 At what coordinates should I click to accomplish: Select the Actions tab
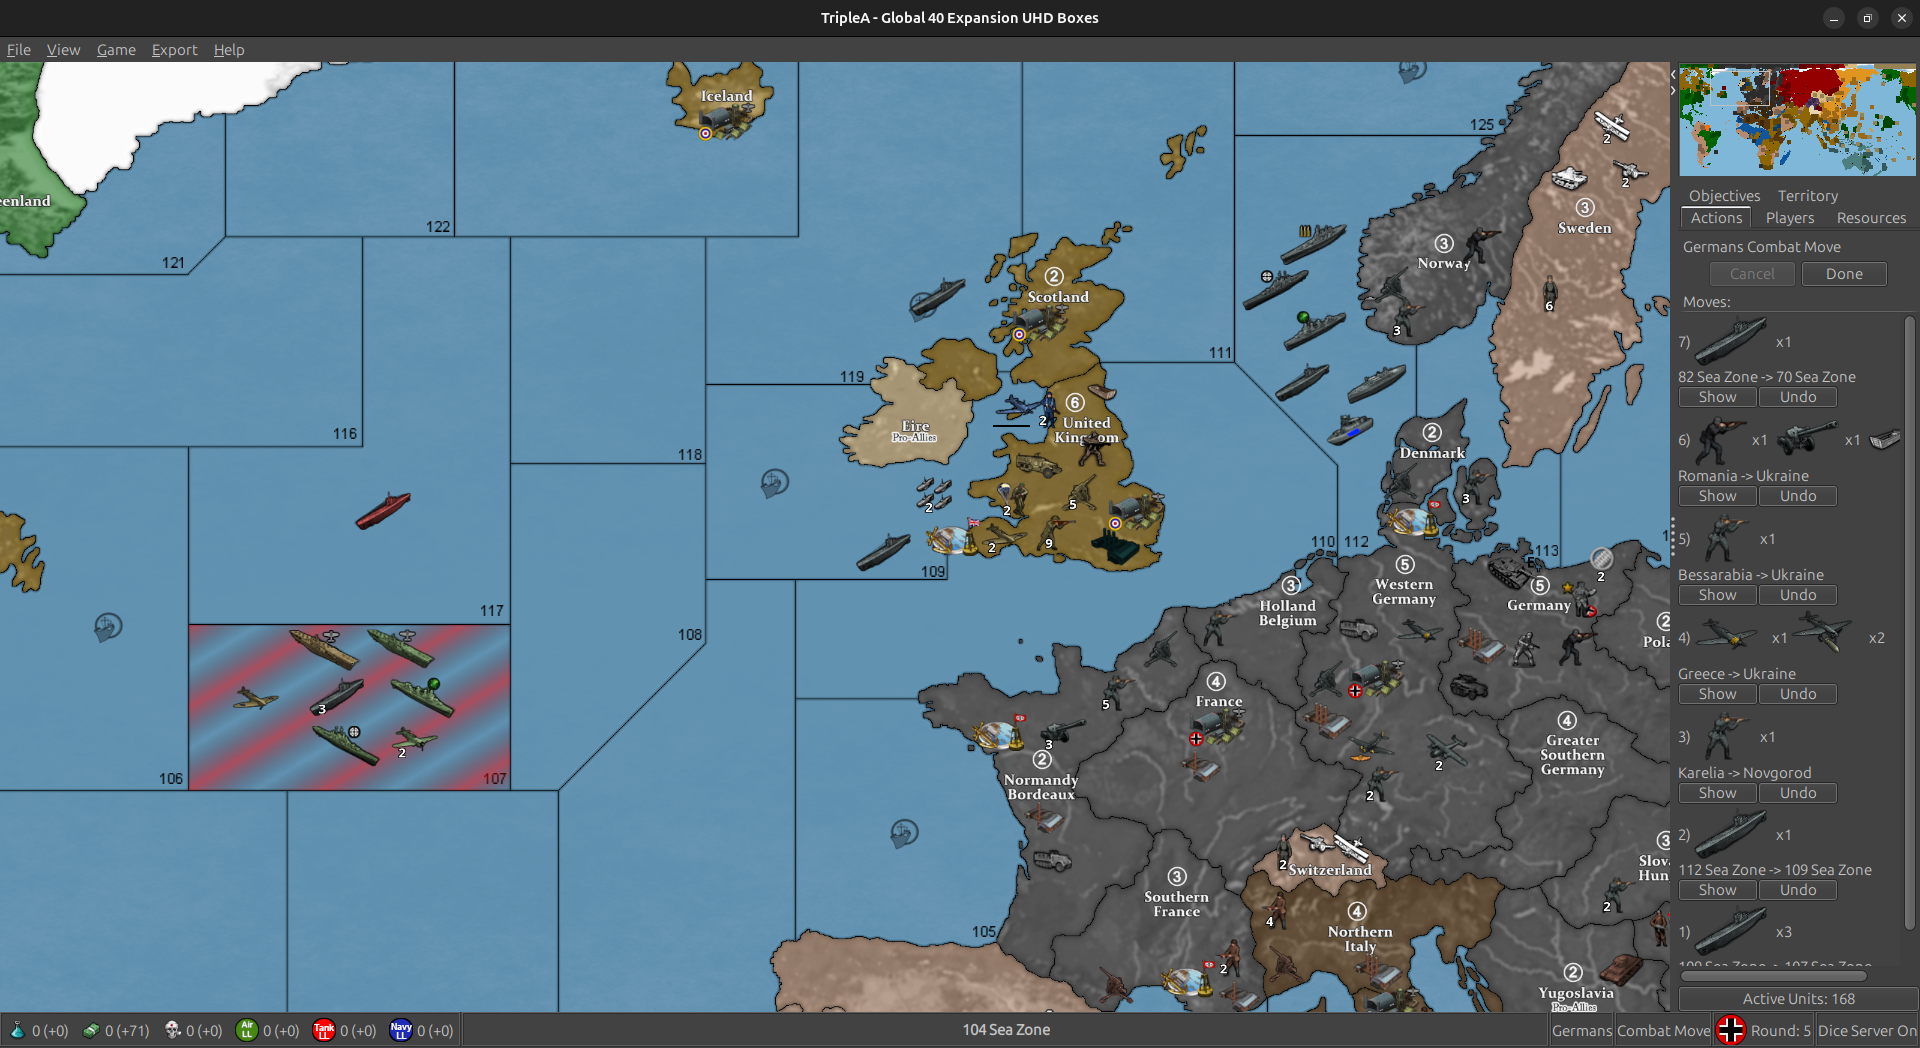tap(1716, 218)
